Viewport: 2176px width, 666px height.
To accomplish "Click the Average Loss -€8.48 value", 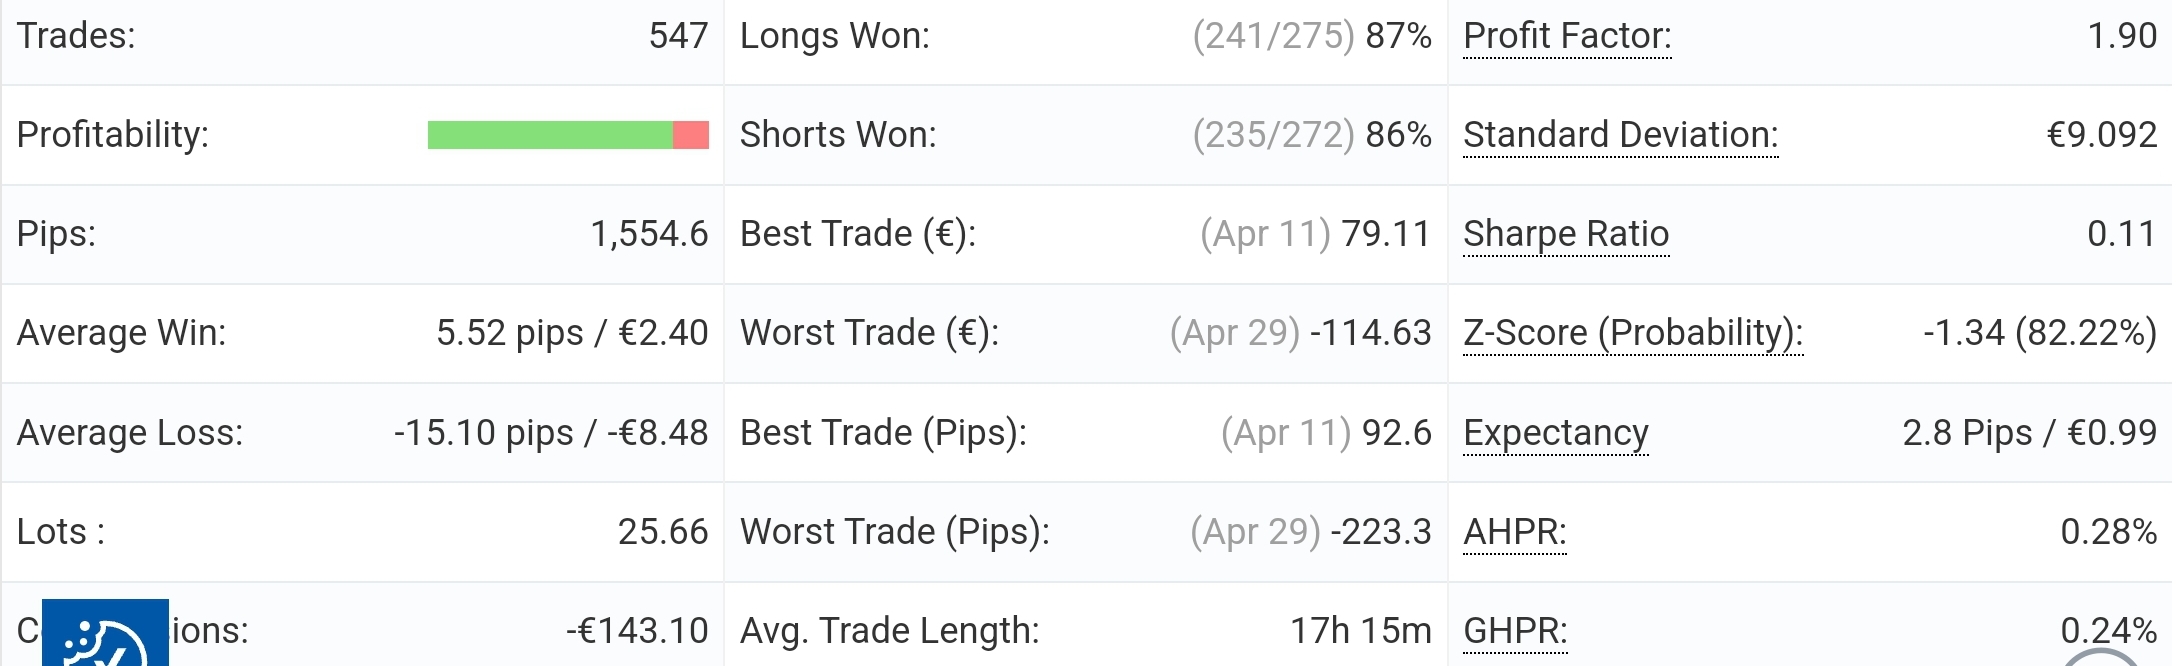I will pos(657,433).
